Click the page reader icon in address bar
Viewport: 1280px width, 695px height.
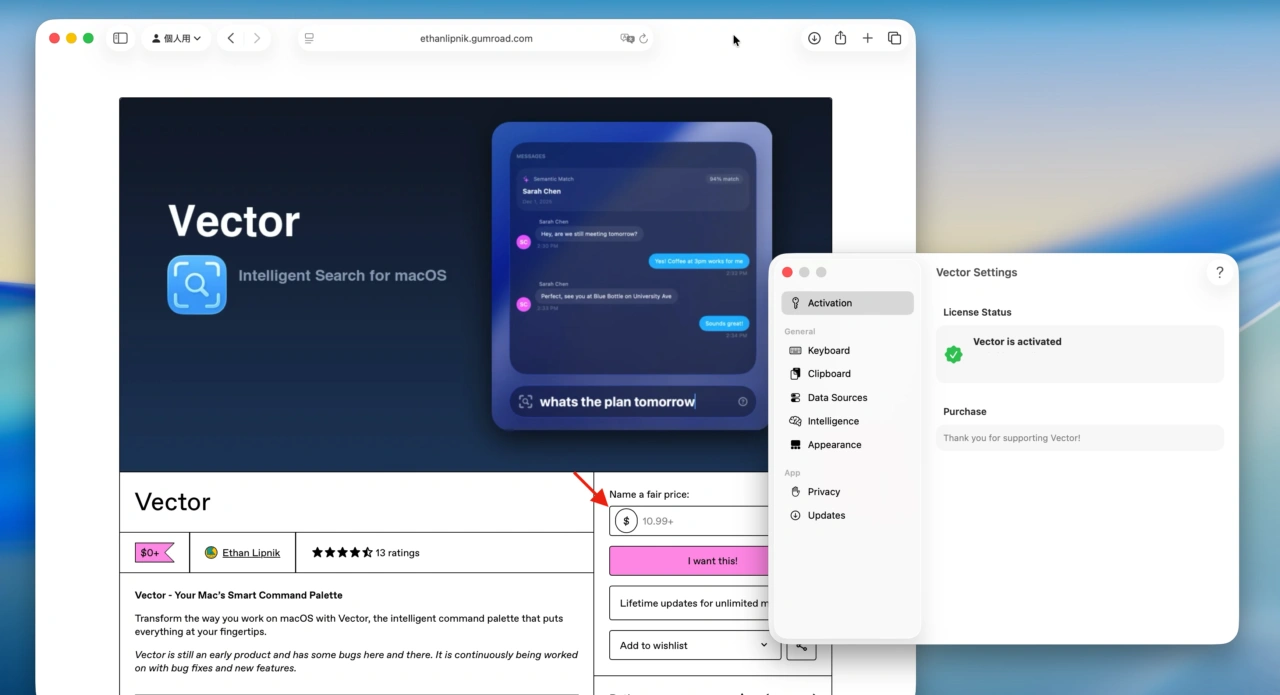pyautogui.click(x=309, y=38)
